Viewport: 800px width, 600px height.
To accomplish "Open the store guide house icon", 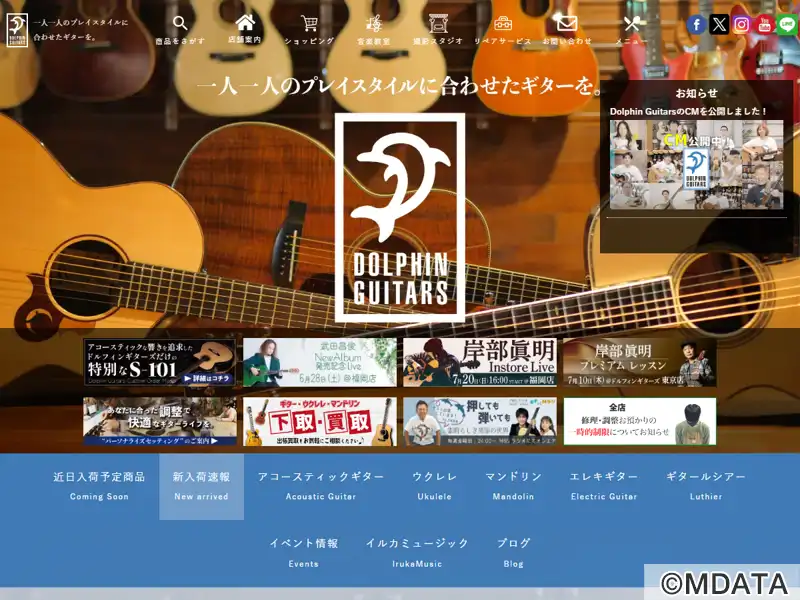I will [x=245, y=22].
